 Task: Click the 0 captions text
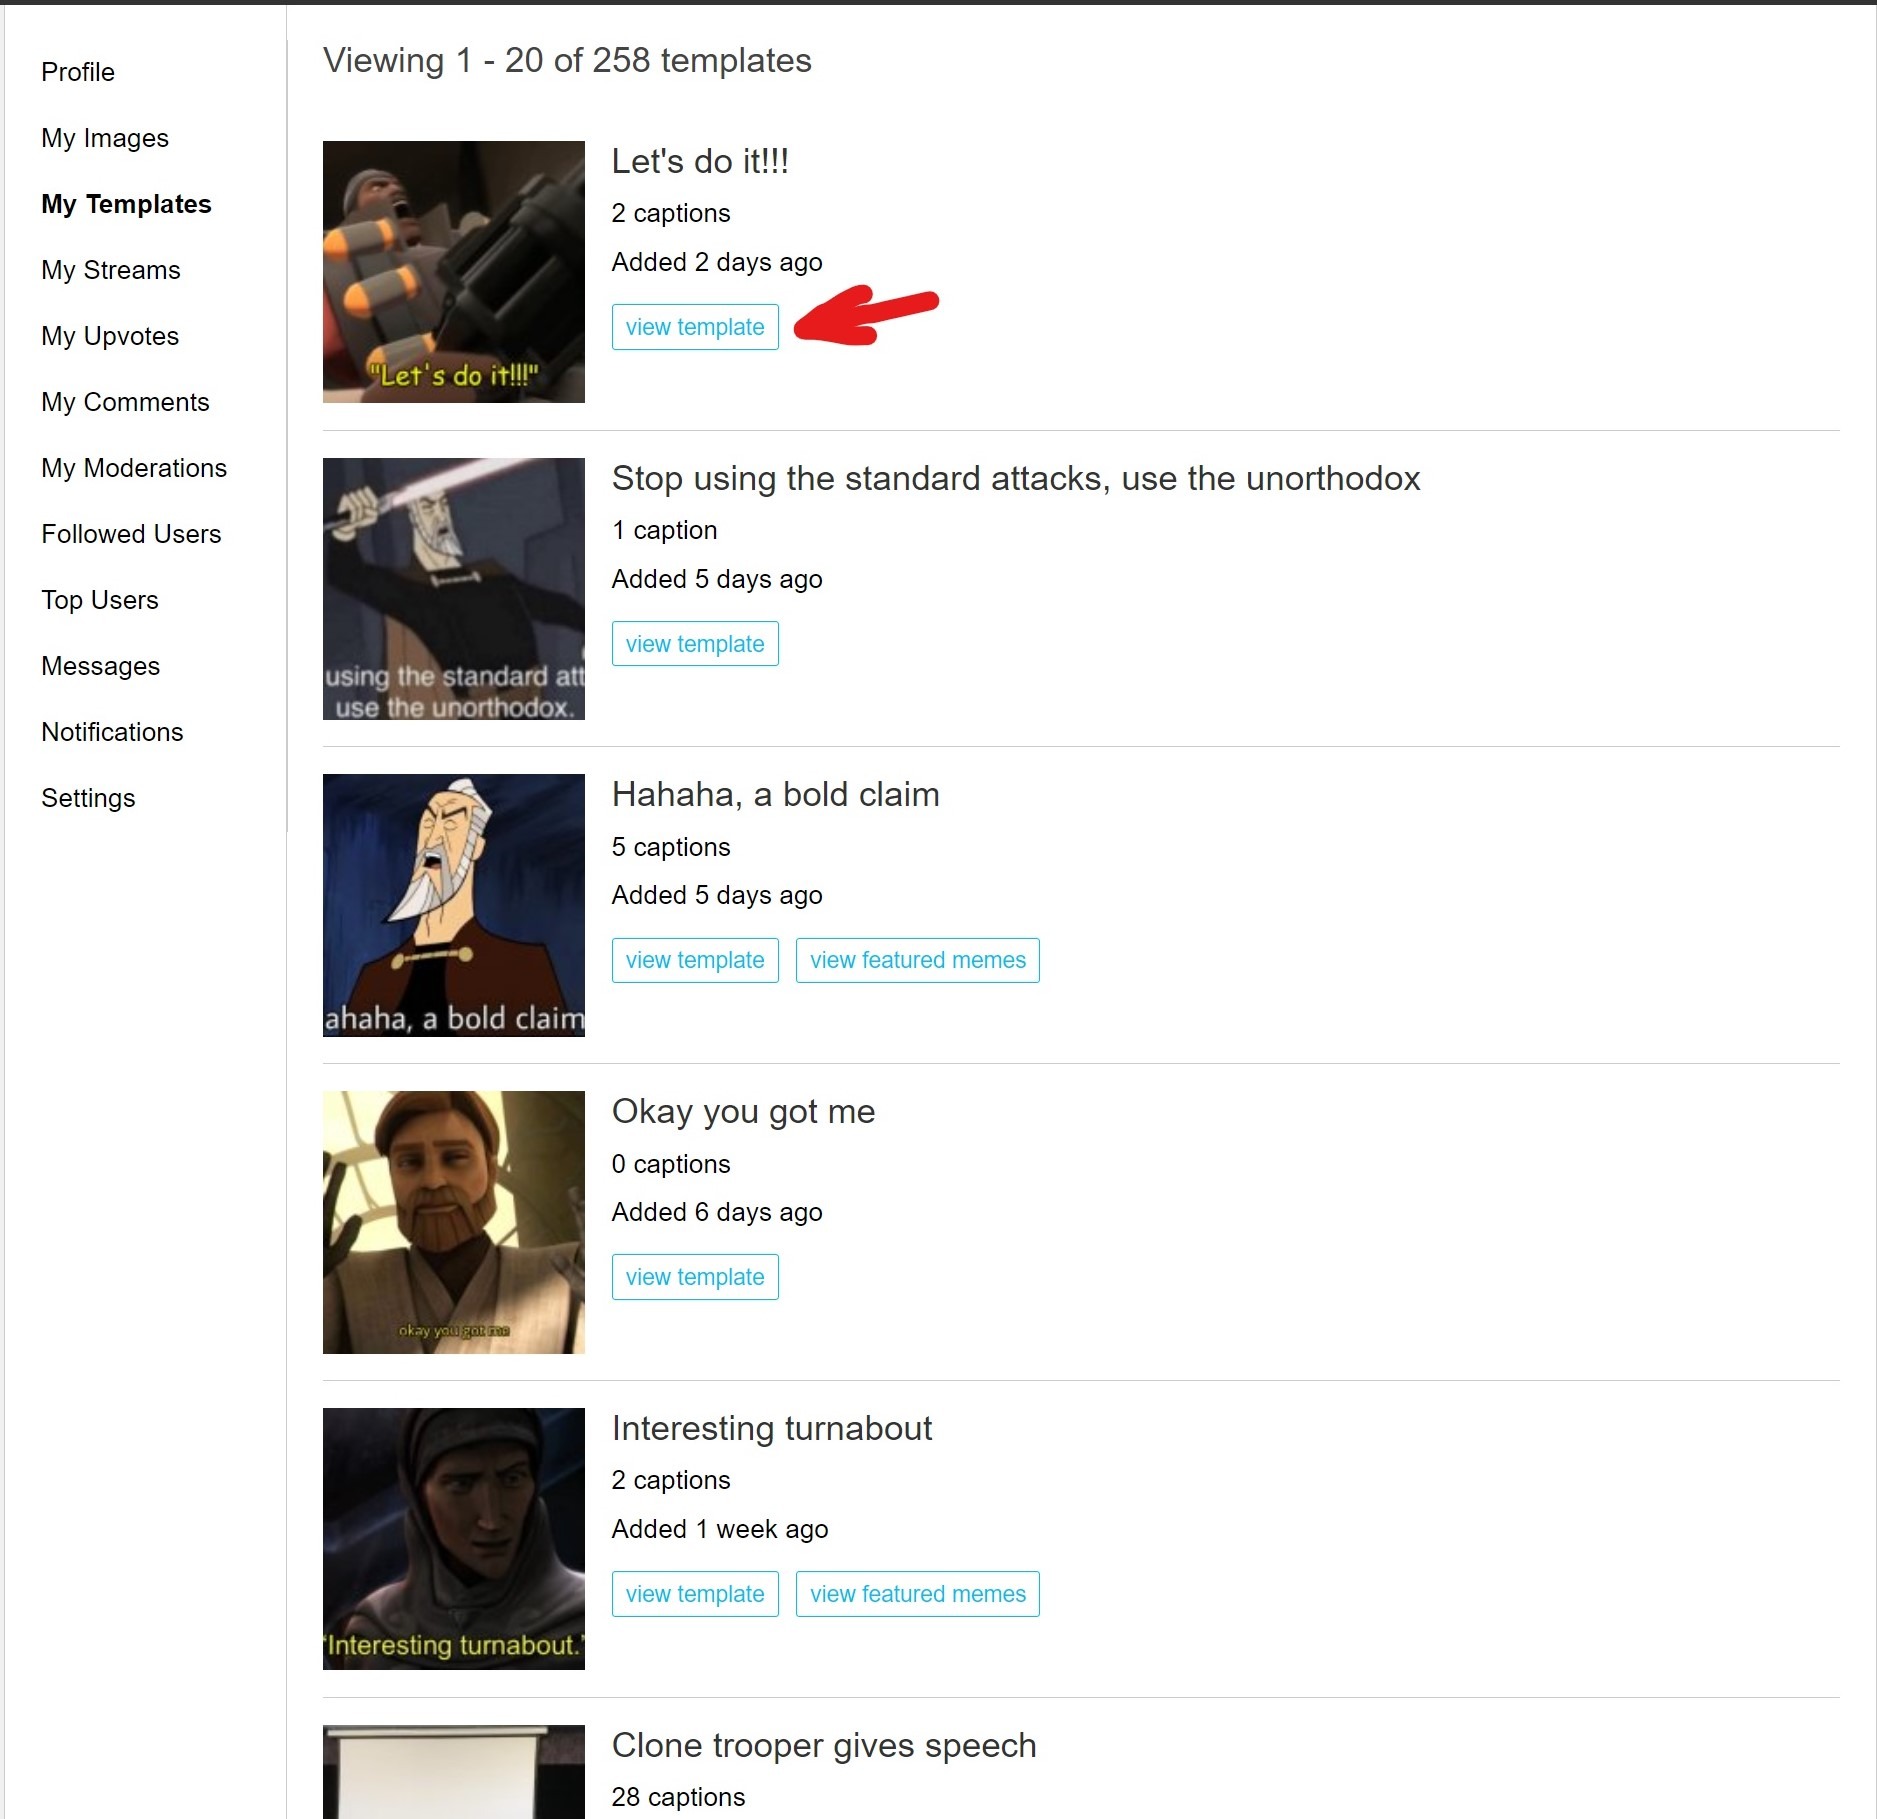tap(671, 1164)
